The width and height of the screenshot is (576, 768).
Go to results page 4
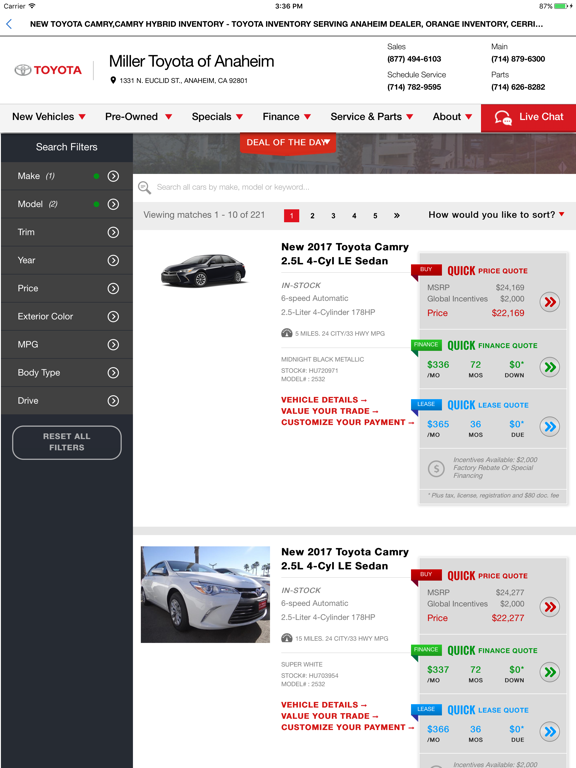tap(354, 216)
